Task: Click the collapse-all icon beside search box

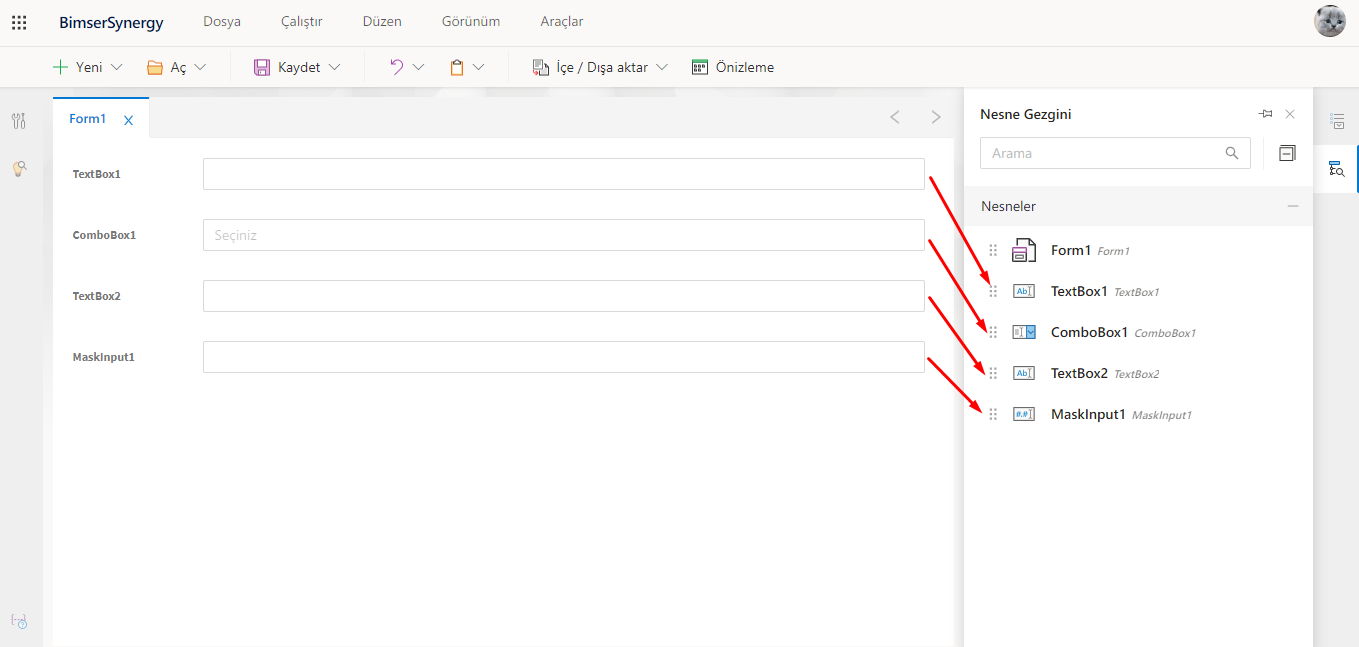Action: point(1287,153)
